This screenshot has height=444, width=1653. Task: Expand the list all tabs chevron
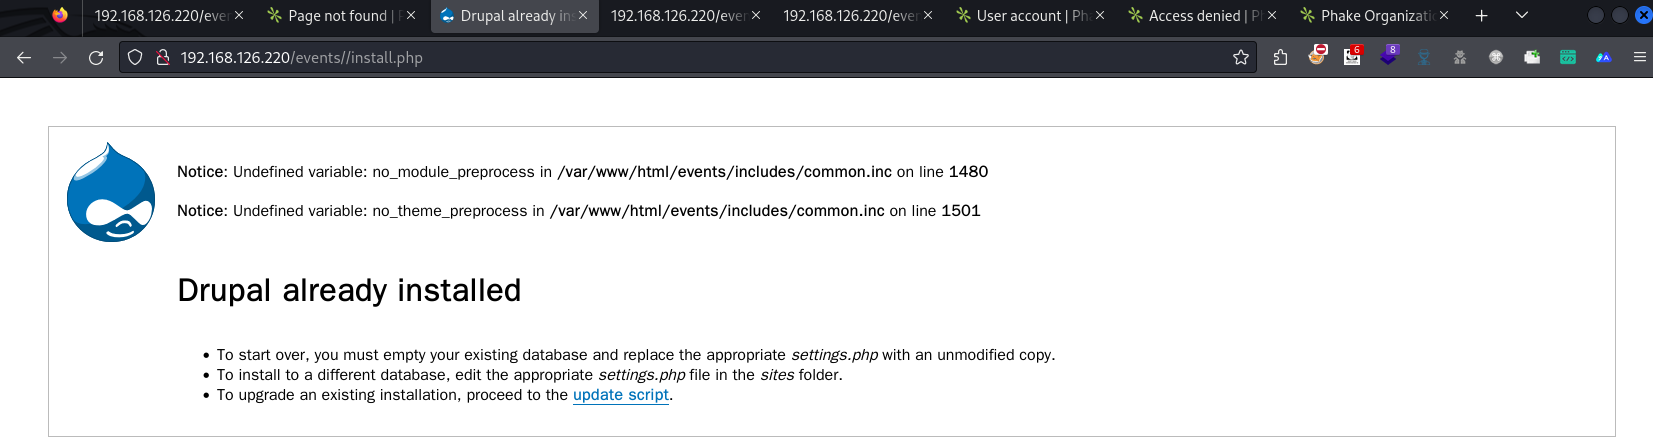[x=1522, y=16]
